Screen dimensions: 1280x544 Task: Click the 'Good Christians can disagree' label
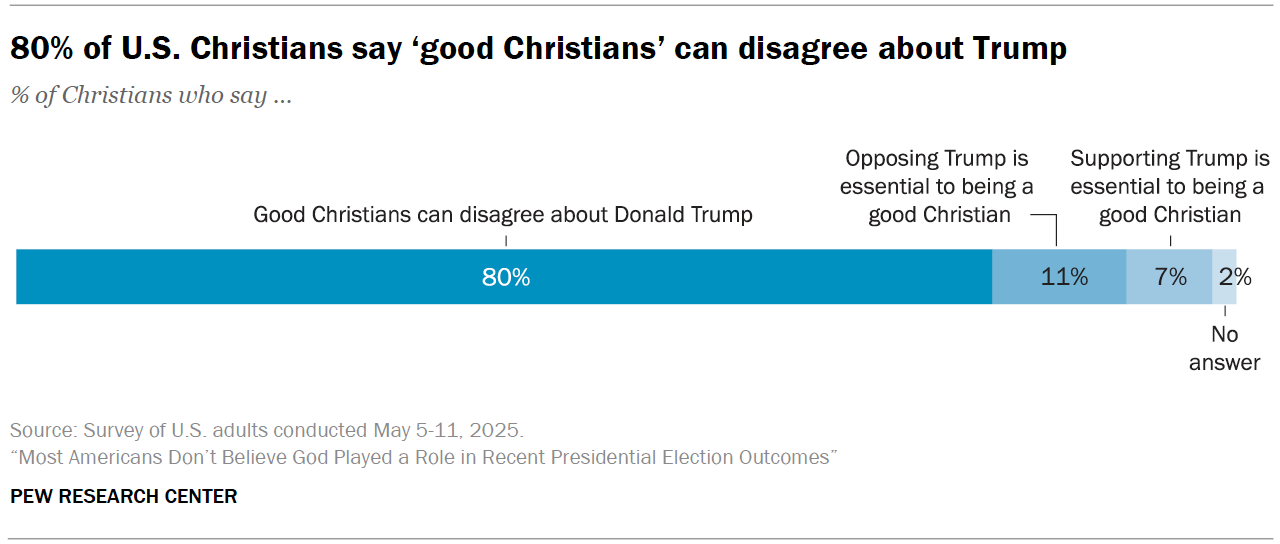click(x=502, y=214)
